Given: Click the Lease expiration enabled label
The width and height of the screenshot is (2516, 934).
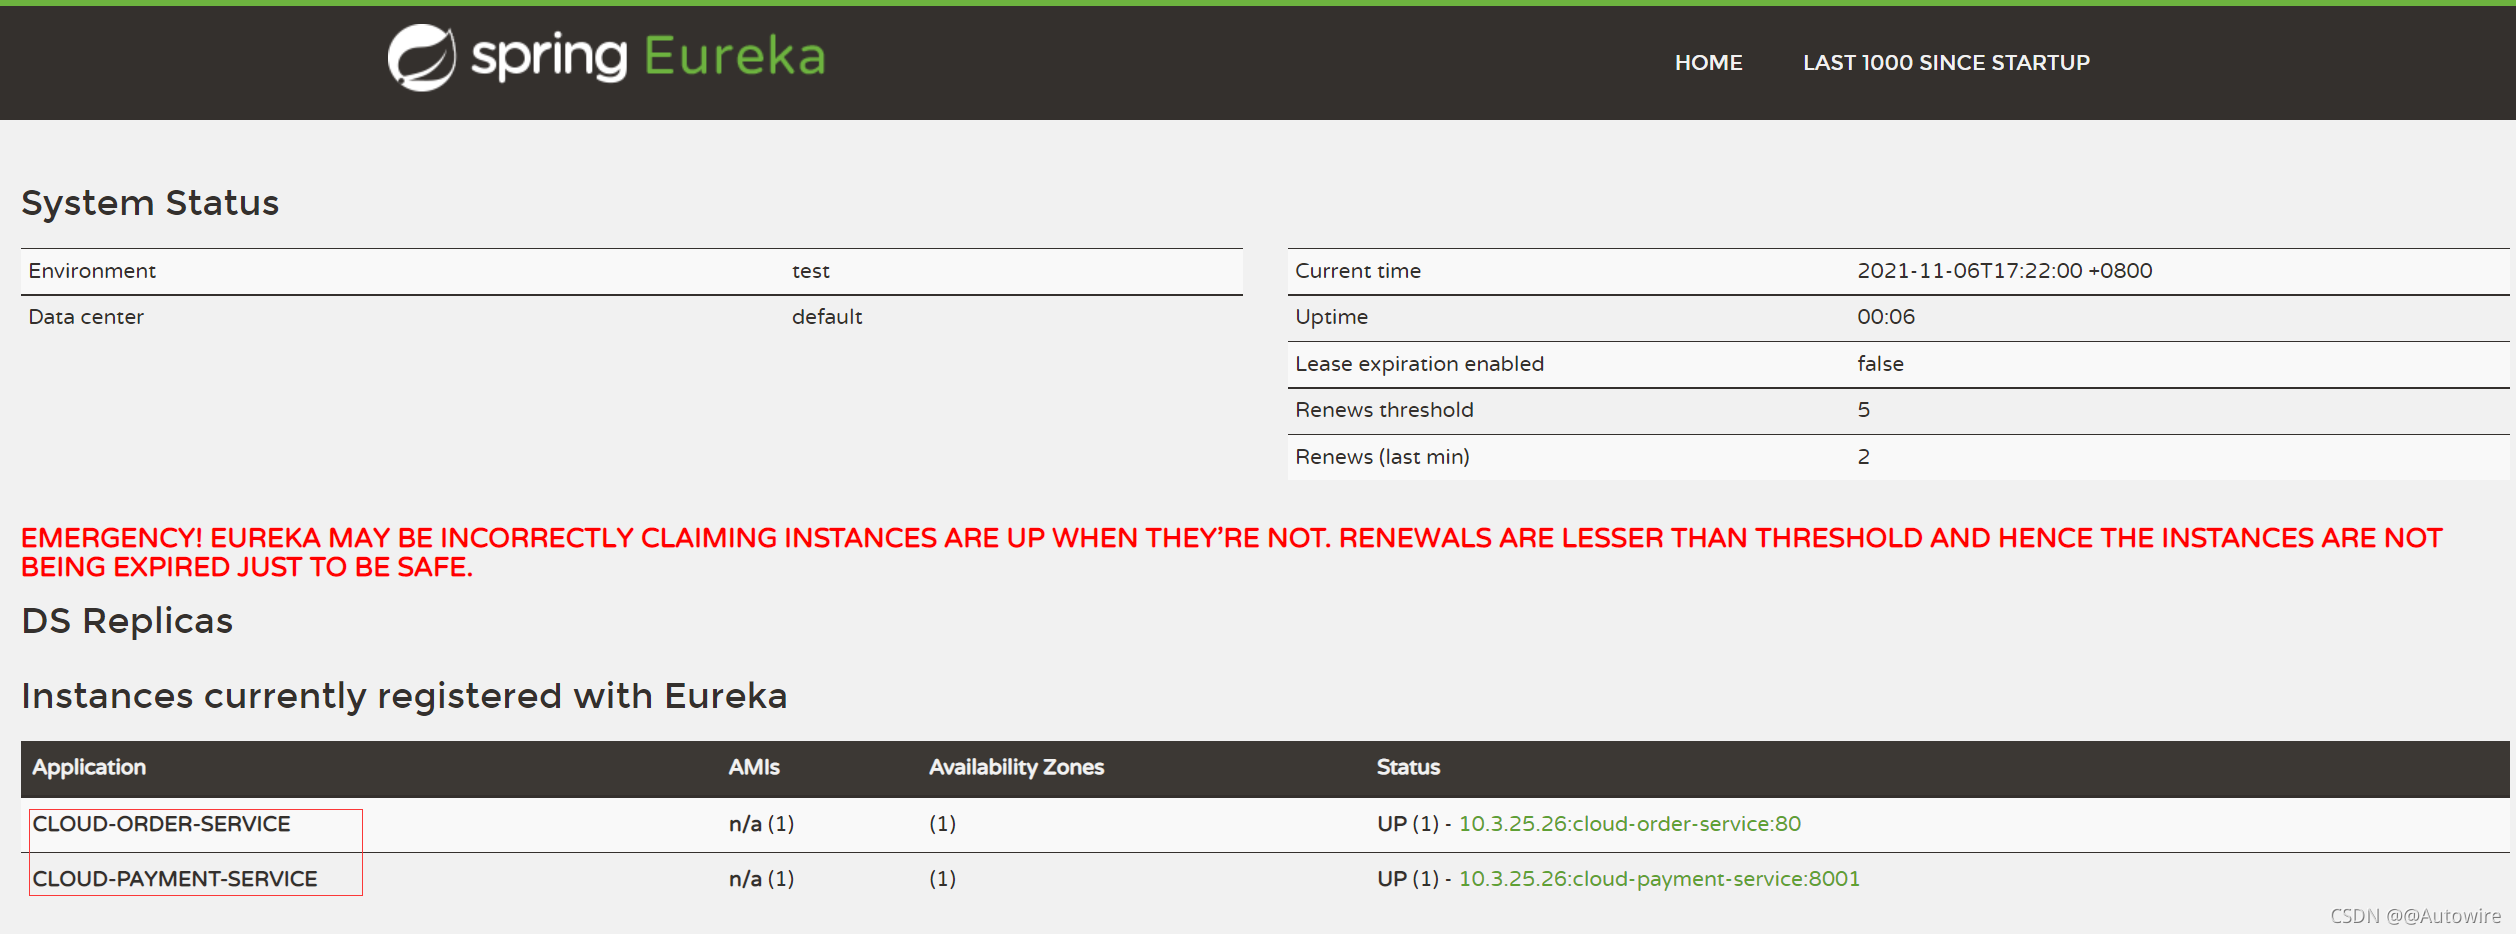Looking at the screenshot, I should pos(1420,364).
